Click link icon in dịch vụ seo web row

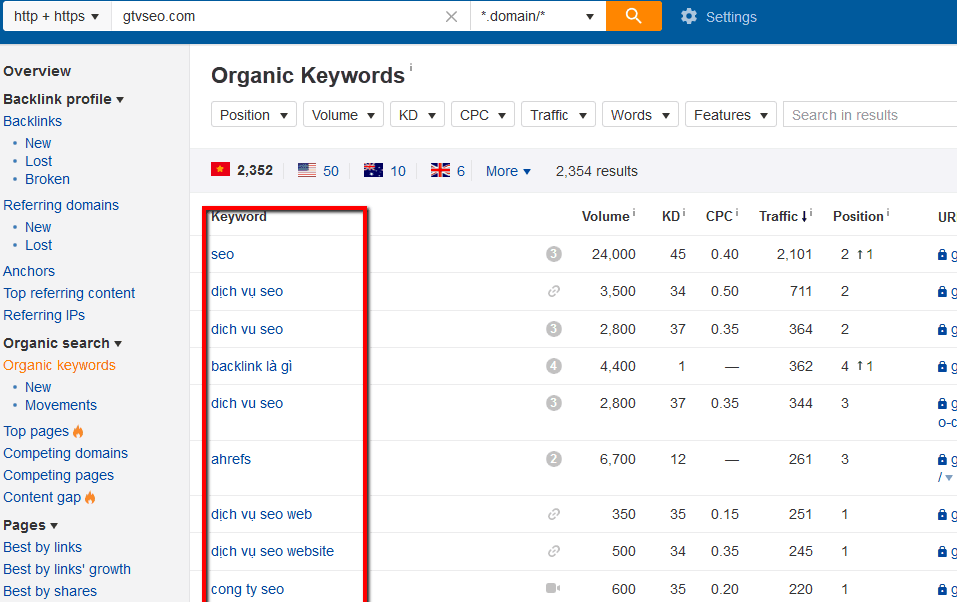(x=554, y=514)
